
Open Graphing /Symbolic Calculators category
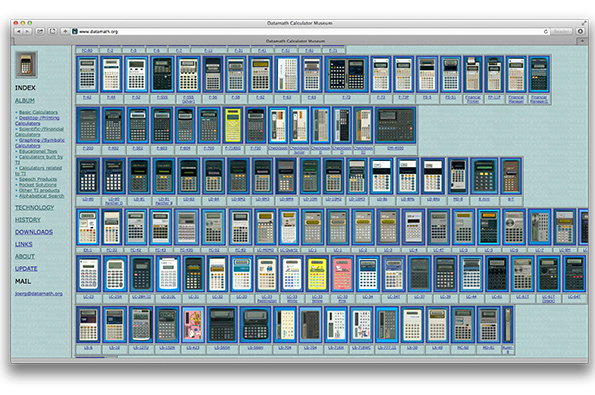tap(39, 143)
